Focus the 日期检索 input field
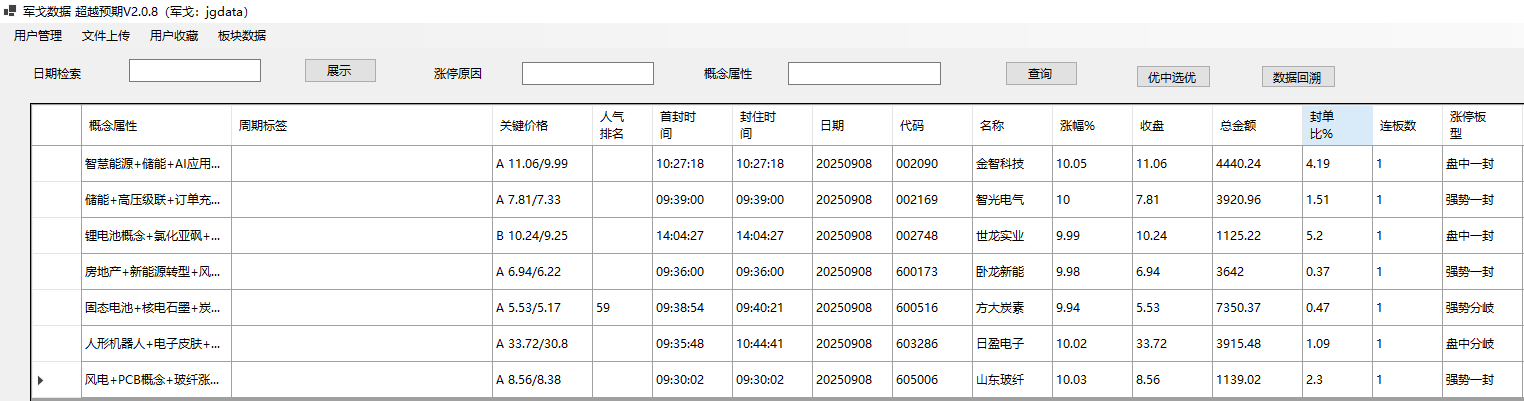Screen dimensions: 1524x401 click(x=195, y=71)
